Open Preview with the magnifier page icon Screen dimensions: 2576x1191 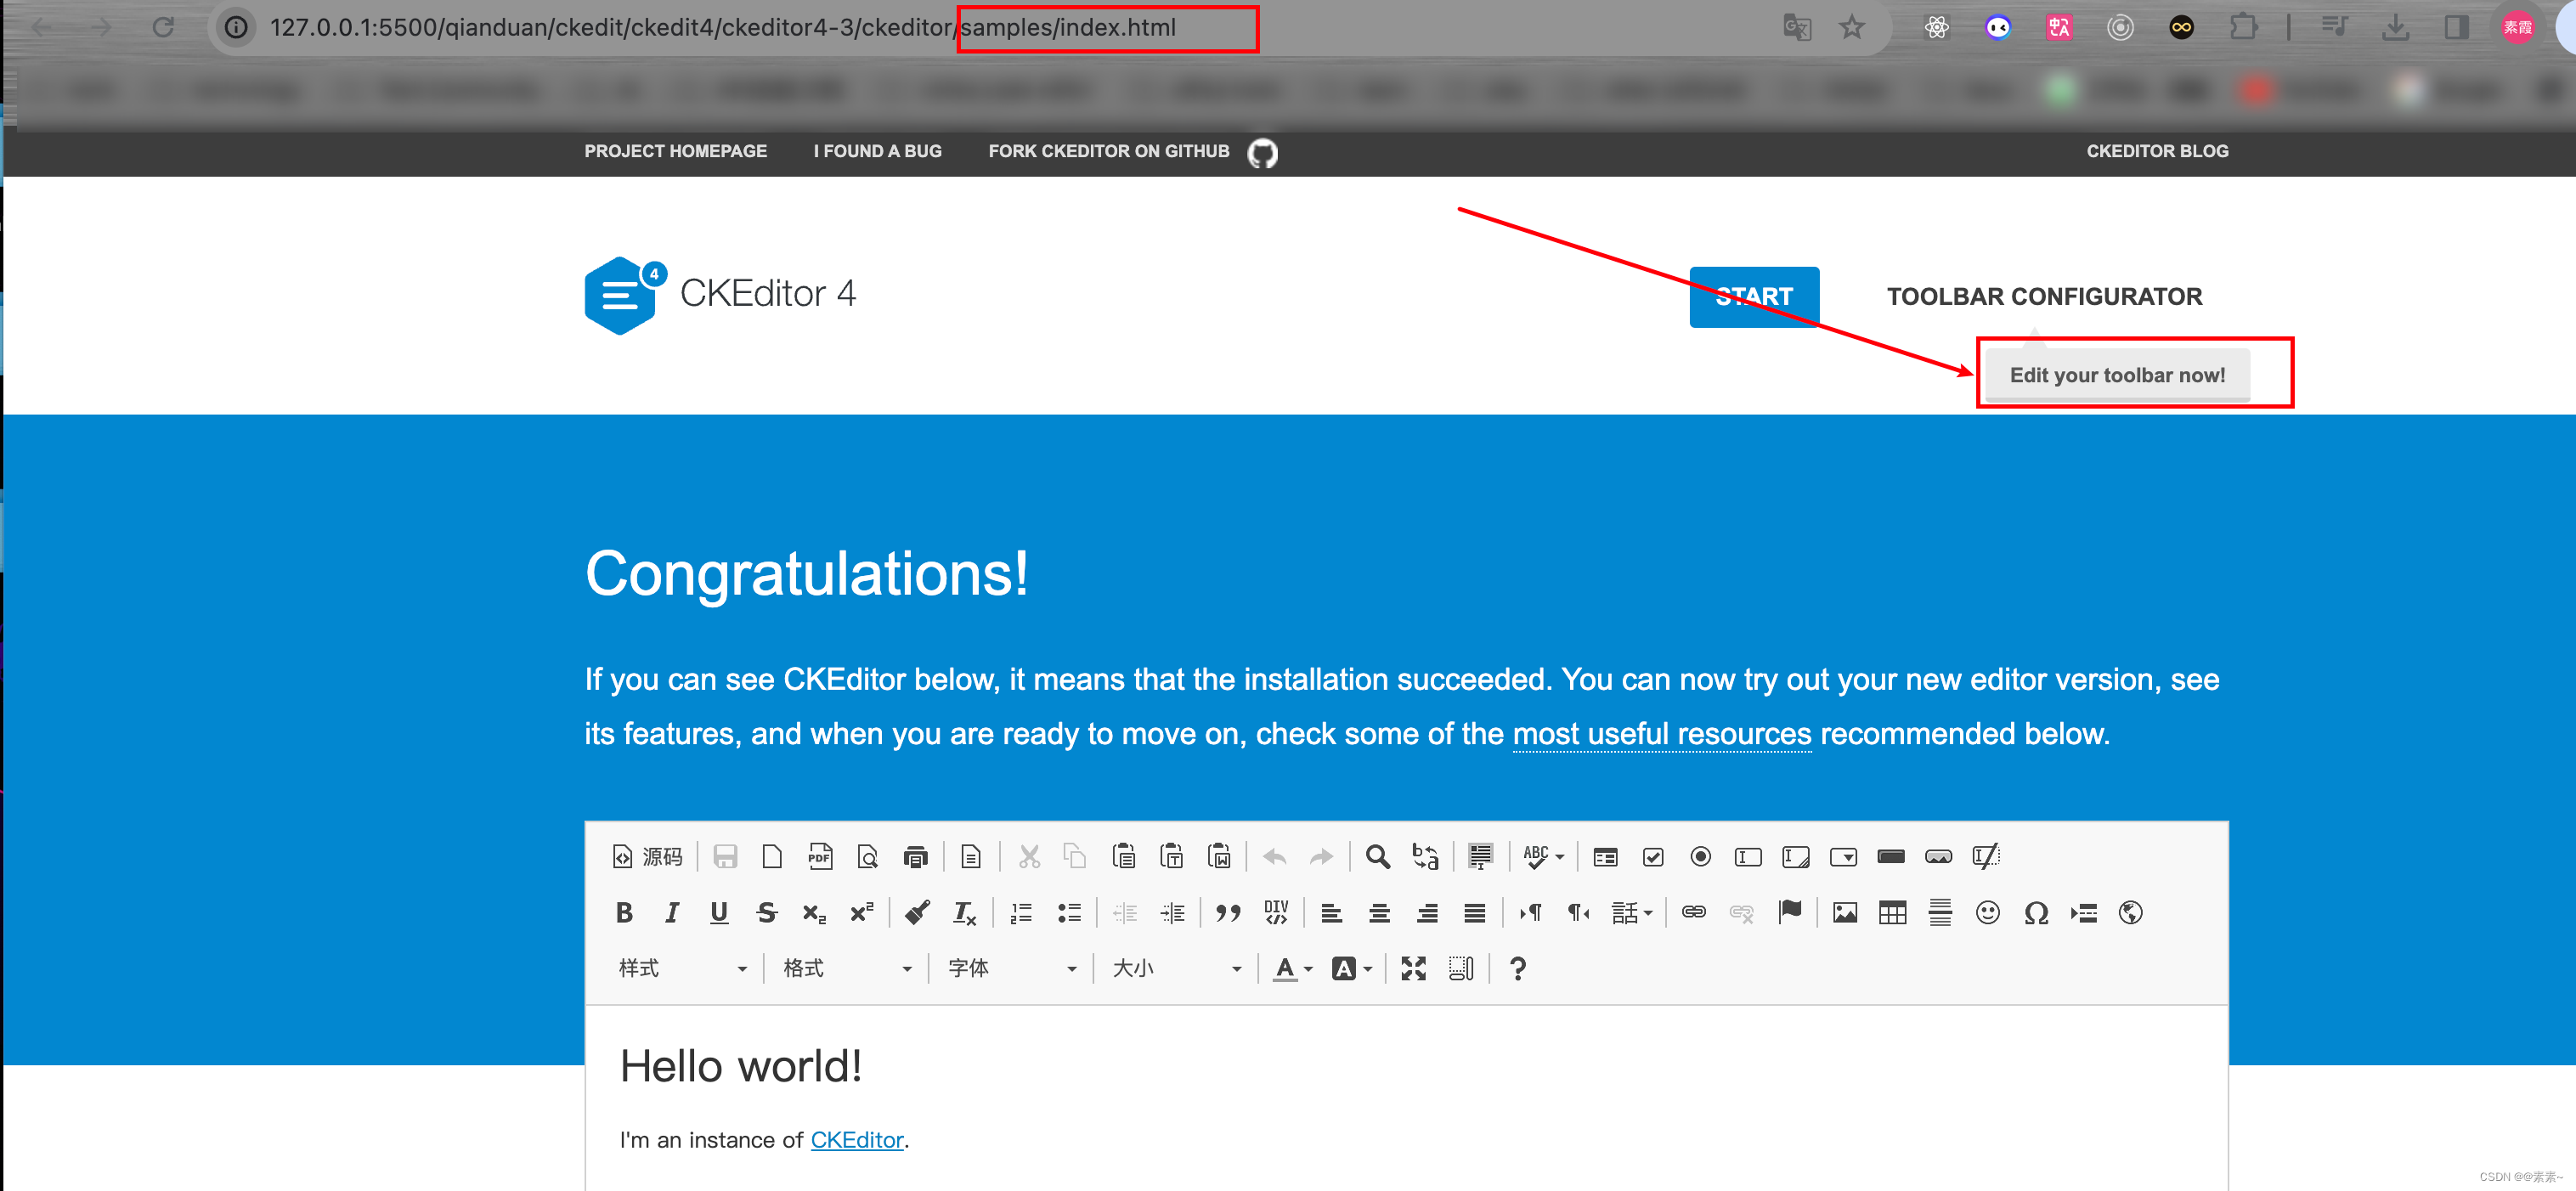point(867,857)
